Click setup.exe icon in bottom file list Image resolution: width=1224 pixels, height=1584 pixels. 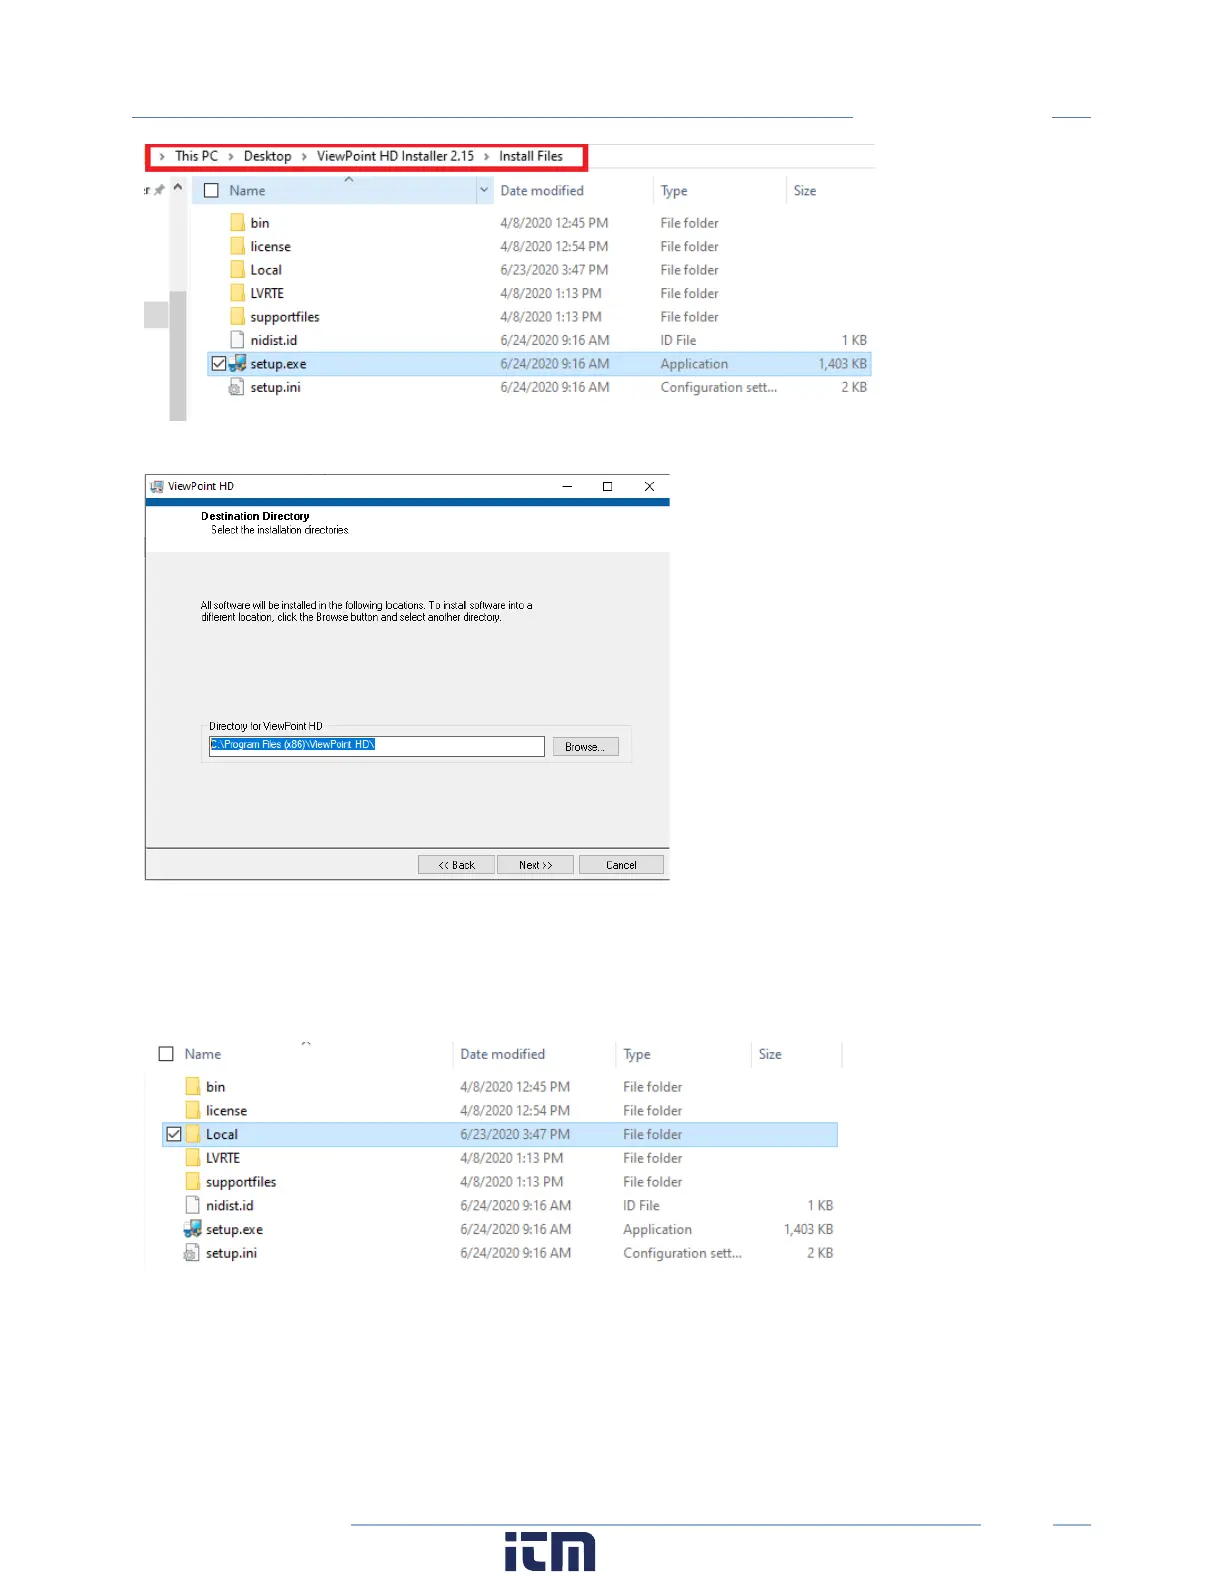[x=193, y=1229]
